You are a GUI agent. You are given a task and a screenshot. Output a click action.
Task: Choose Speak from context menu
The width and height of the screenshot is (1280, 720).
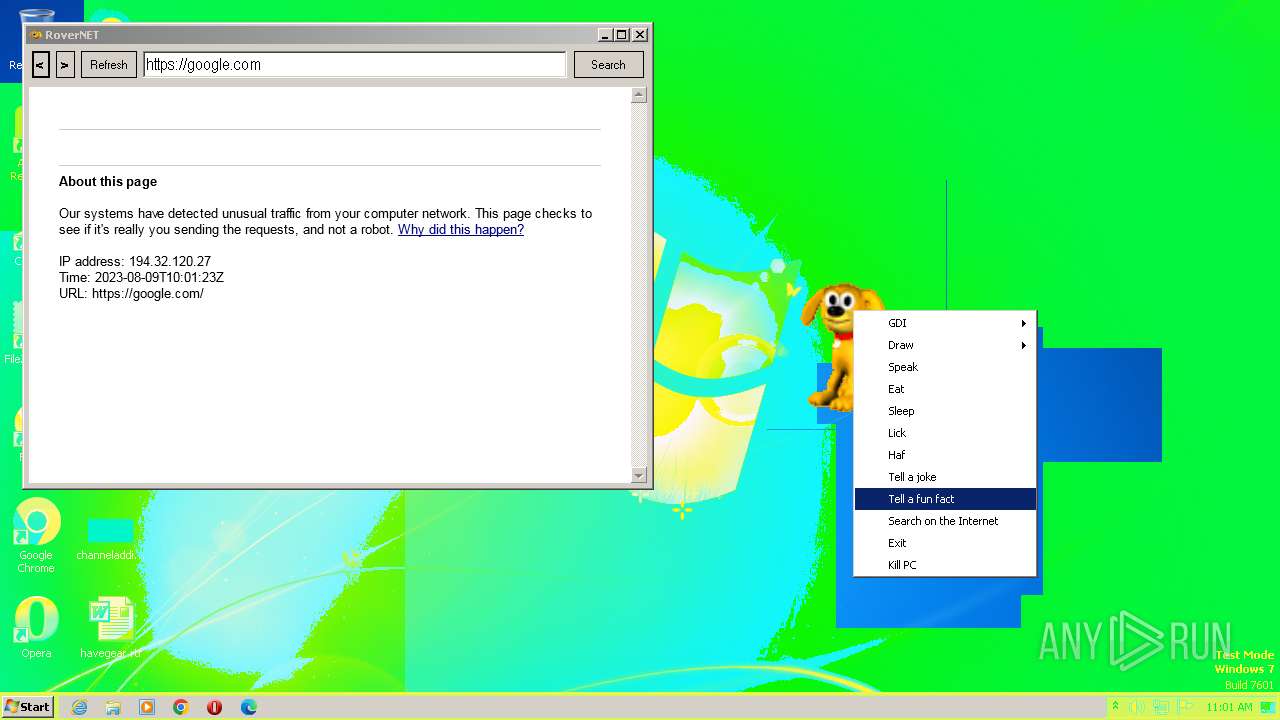[x=945, y=367]
